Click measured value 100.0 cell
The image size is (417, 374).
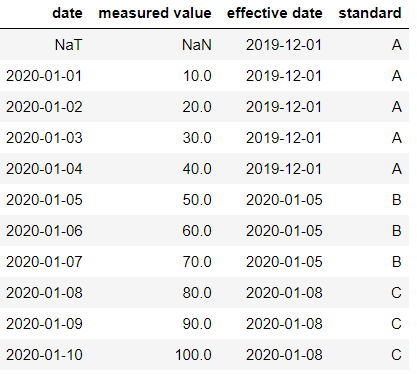(x=193, y=355)
